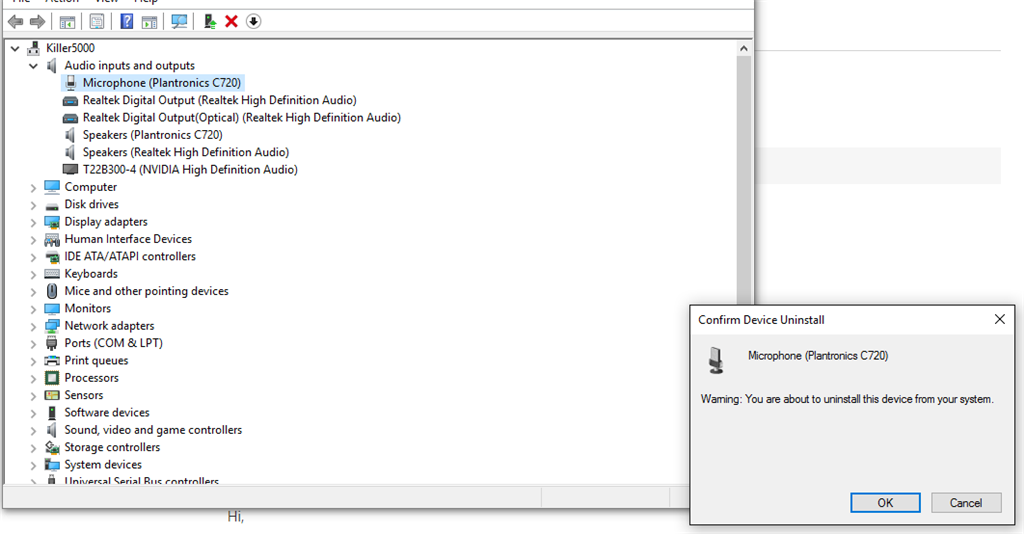
Task: Select the 'Processors' label
Action: click(91, 378)
